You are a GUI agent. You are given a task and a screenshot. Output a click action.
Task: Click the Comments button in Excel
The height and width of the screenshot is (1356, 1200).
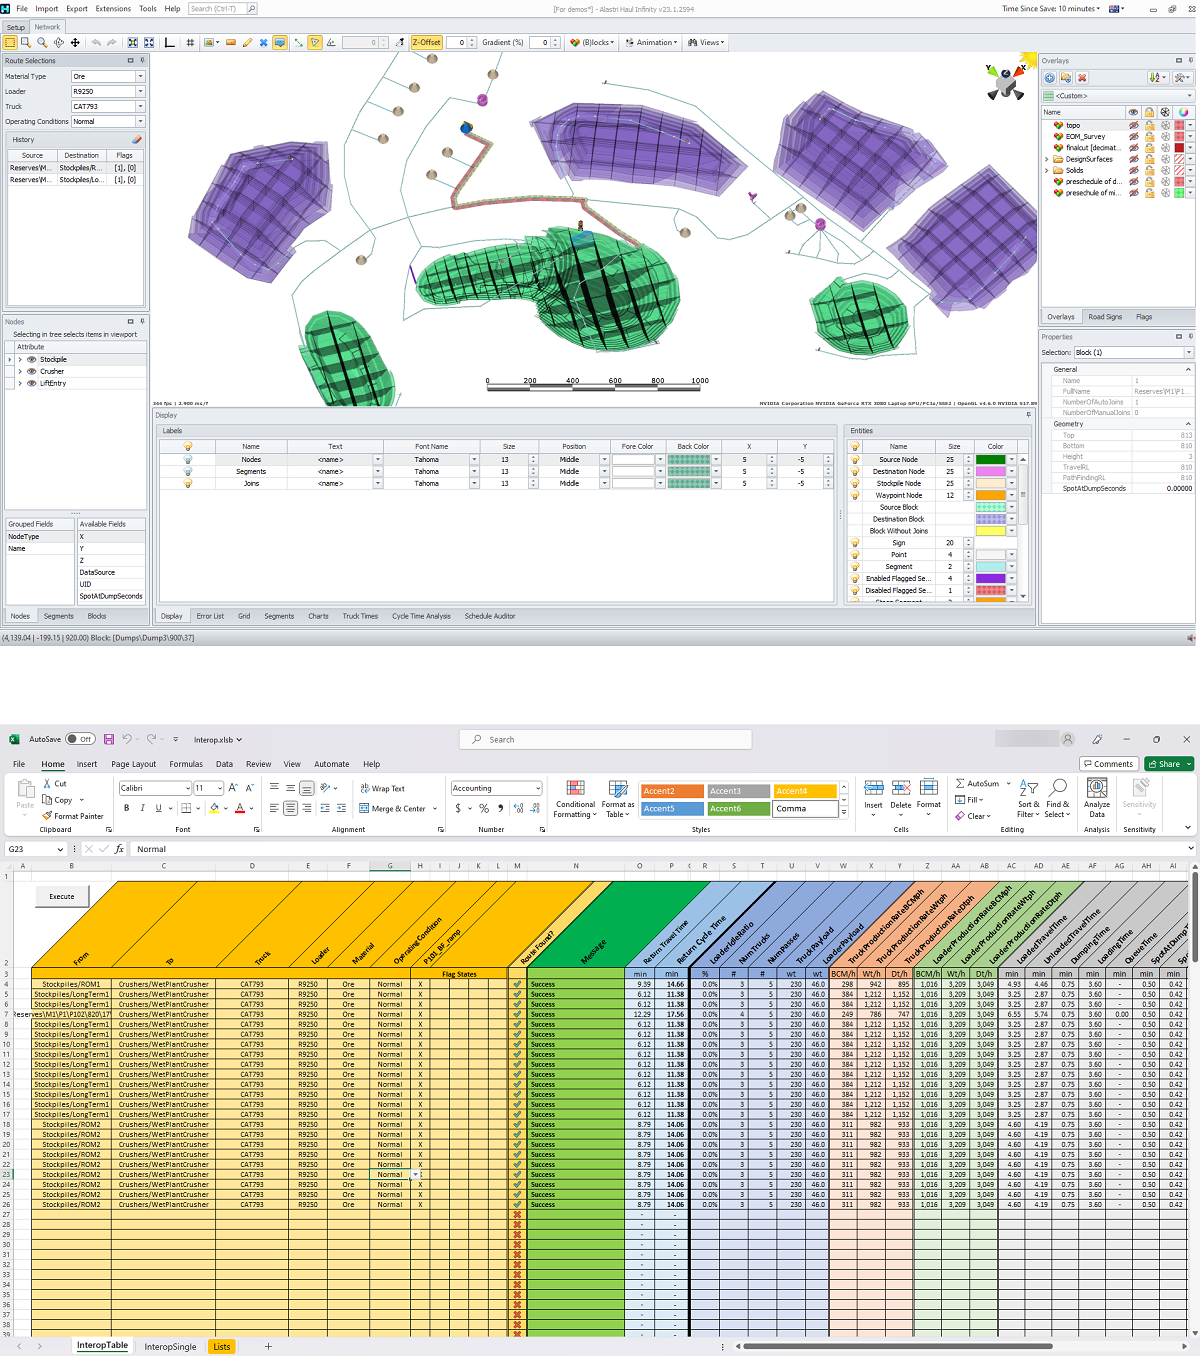[x=1107, y=764]
